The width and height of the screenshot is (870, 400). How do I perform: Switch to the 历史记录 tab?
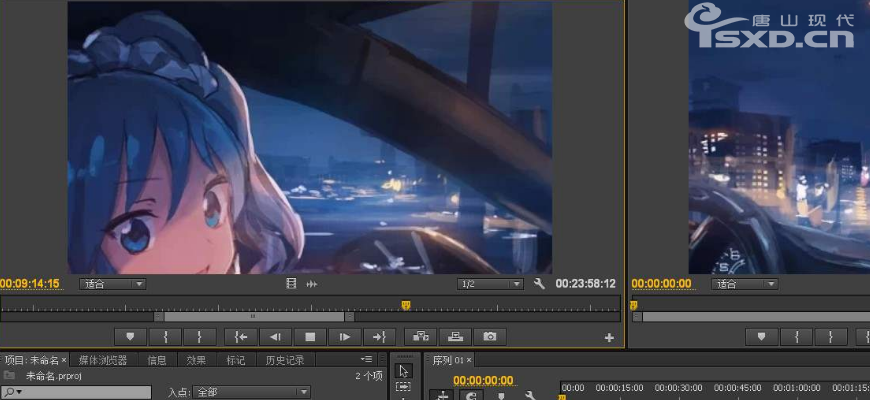pyautogui.click(x=285, y=360)
